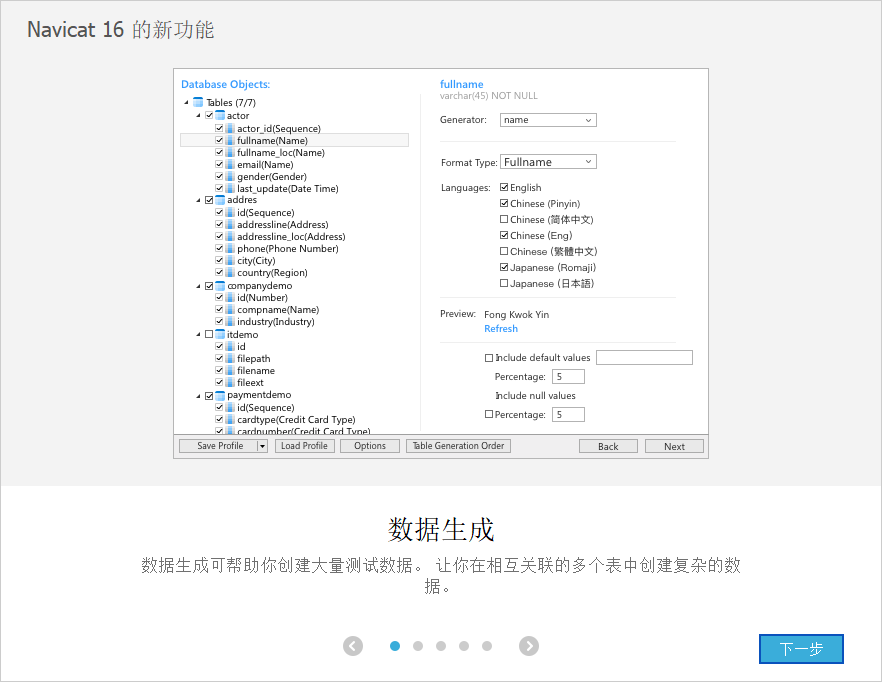The image size is (882, 682).
Task: Select the last_update(Date Time) row
Action: 287,189
